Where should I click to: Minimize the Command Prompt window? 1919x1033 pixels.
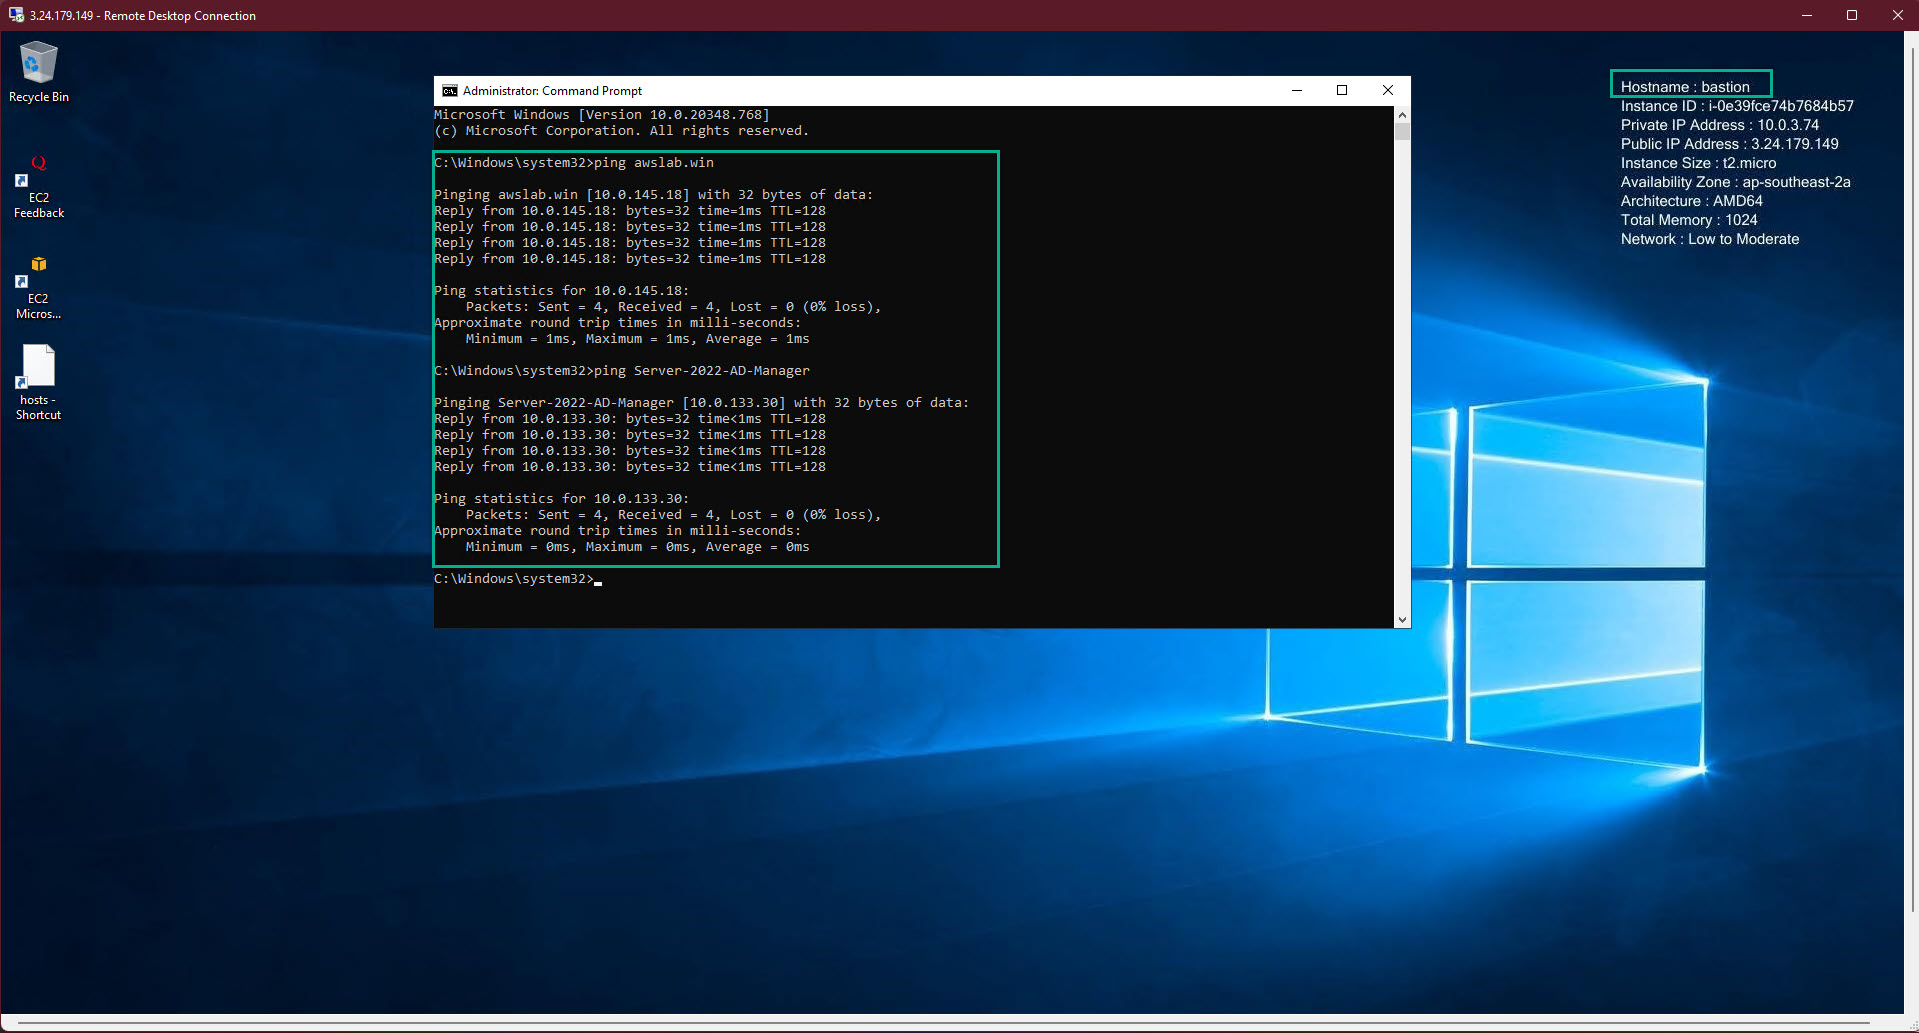(1297, 90)
